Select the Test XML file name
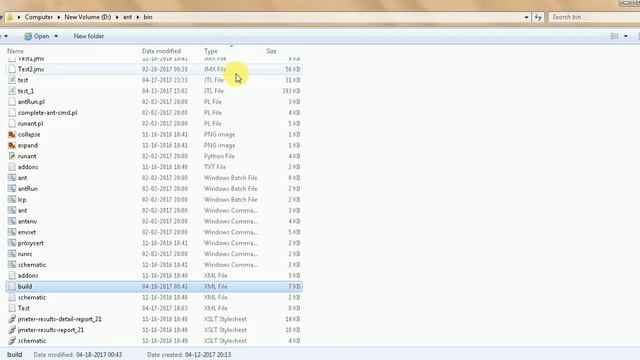The width and height of the screenshot is (640, 360). coord(24,308)
